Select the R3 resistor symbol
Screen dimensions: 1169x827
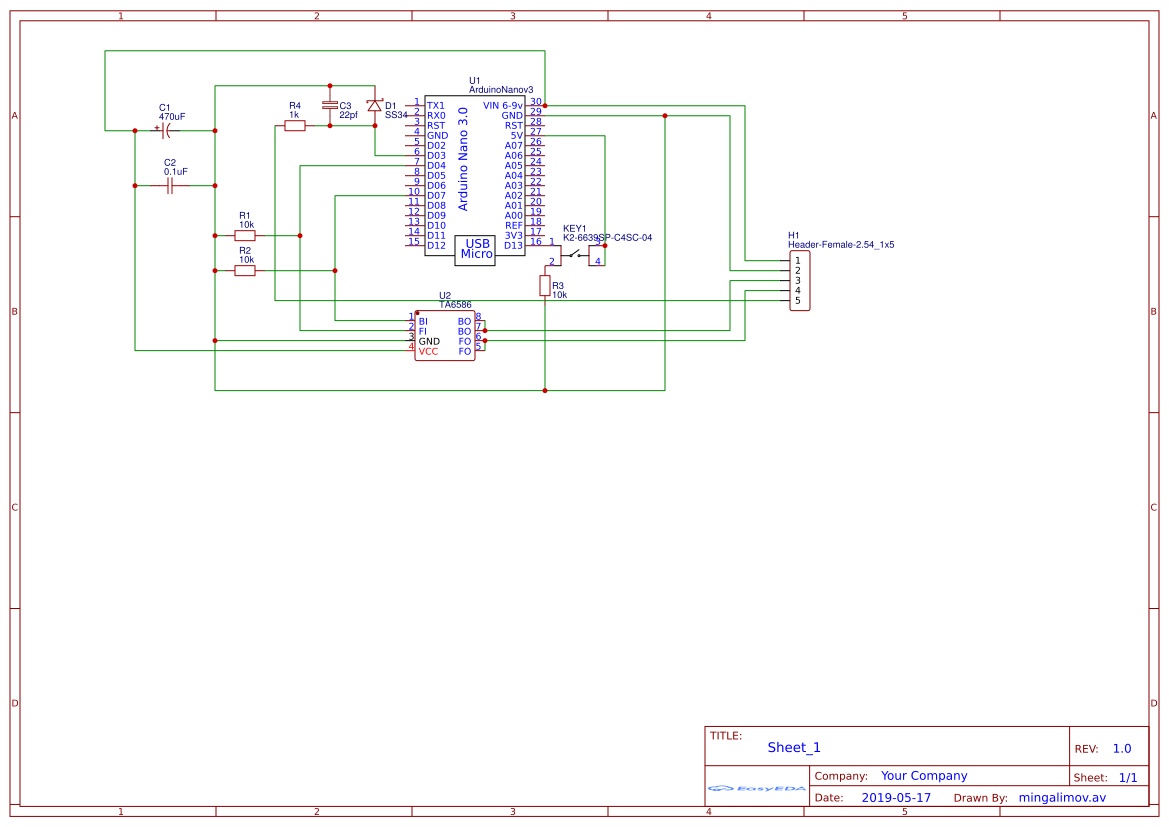(545, 286)
